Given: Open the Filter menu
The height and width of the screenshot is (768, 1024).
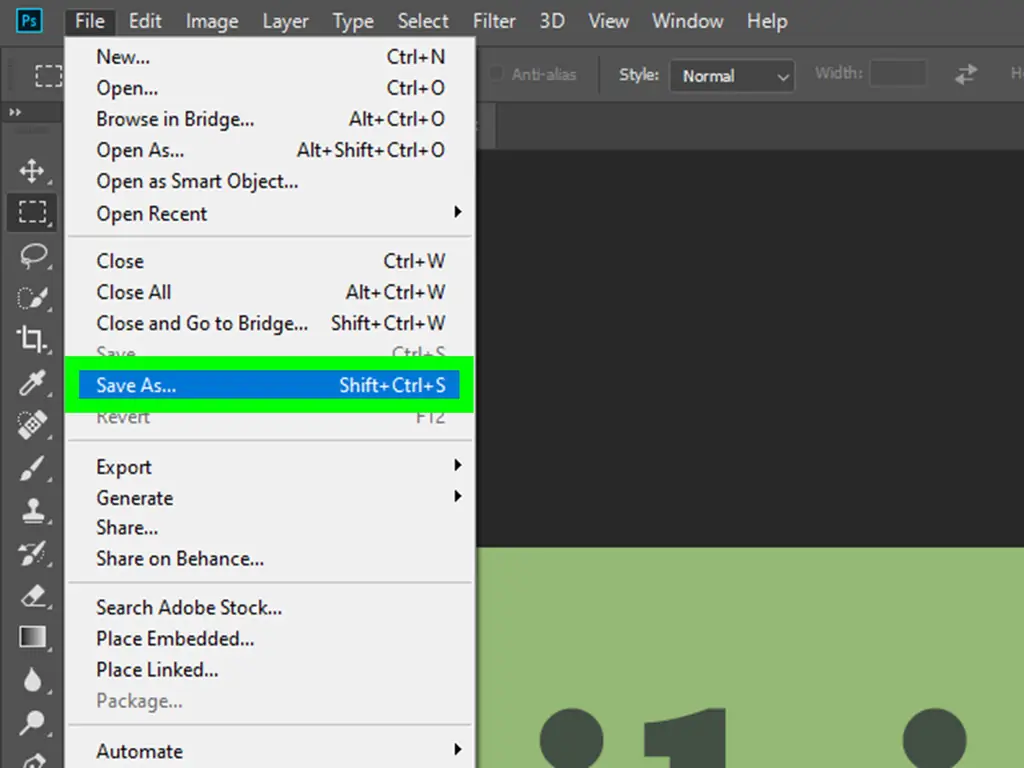Looking at the screenshot, I should [x=494, y=22].
